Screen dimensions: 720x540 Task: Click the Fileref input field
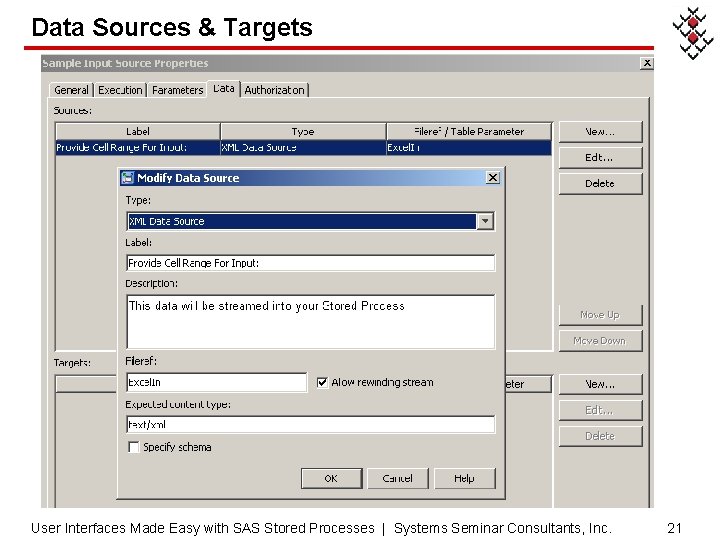[216, 382]
